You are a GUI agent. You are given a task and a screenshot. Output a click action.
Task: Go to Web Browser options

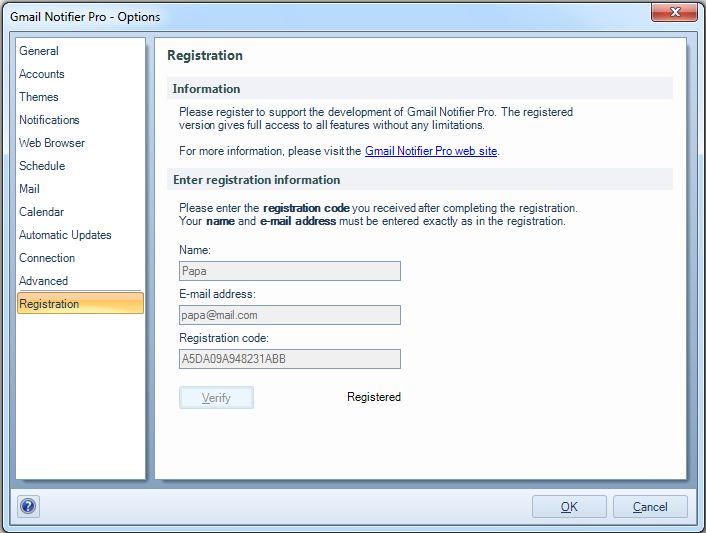pos(52,143)
